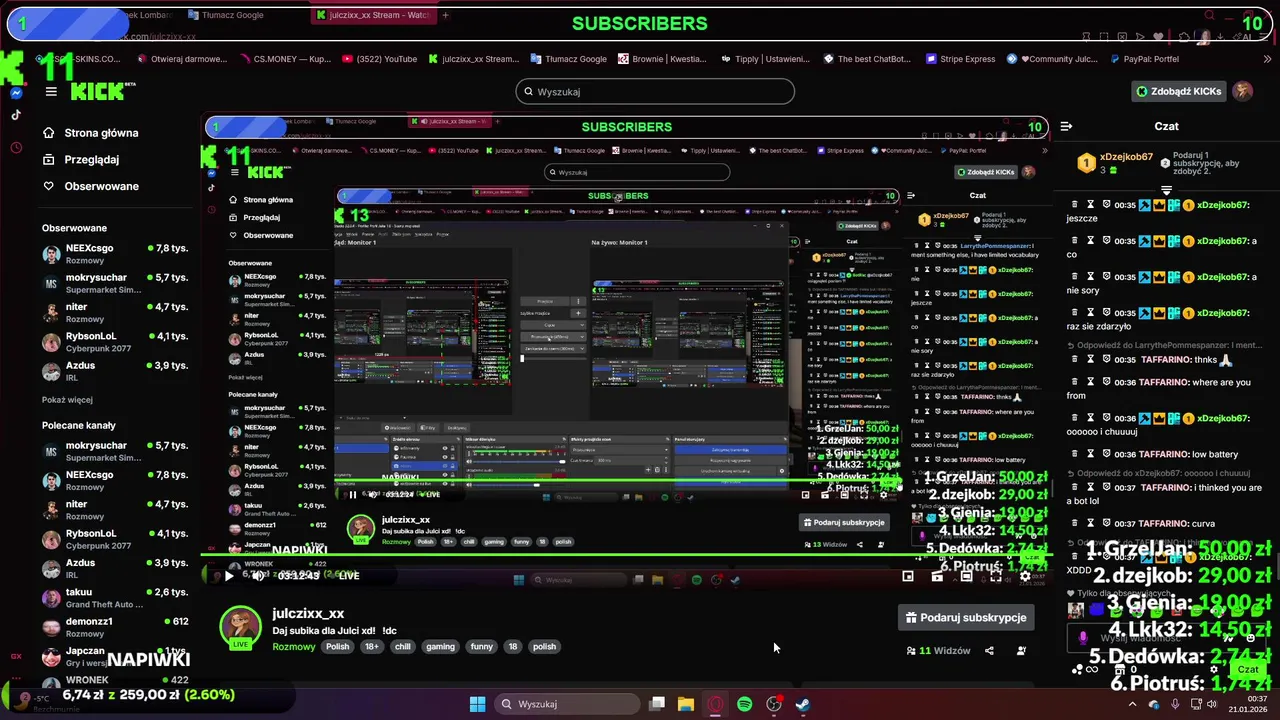Mute the stream volume speaker

click(x=258, y=576)
